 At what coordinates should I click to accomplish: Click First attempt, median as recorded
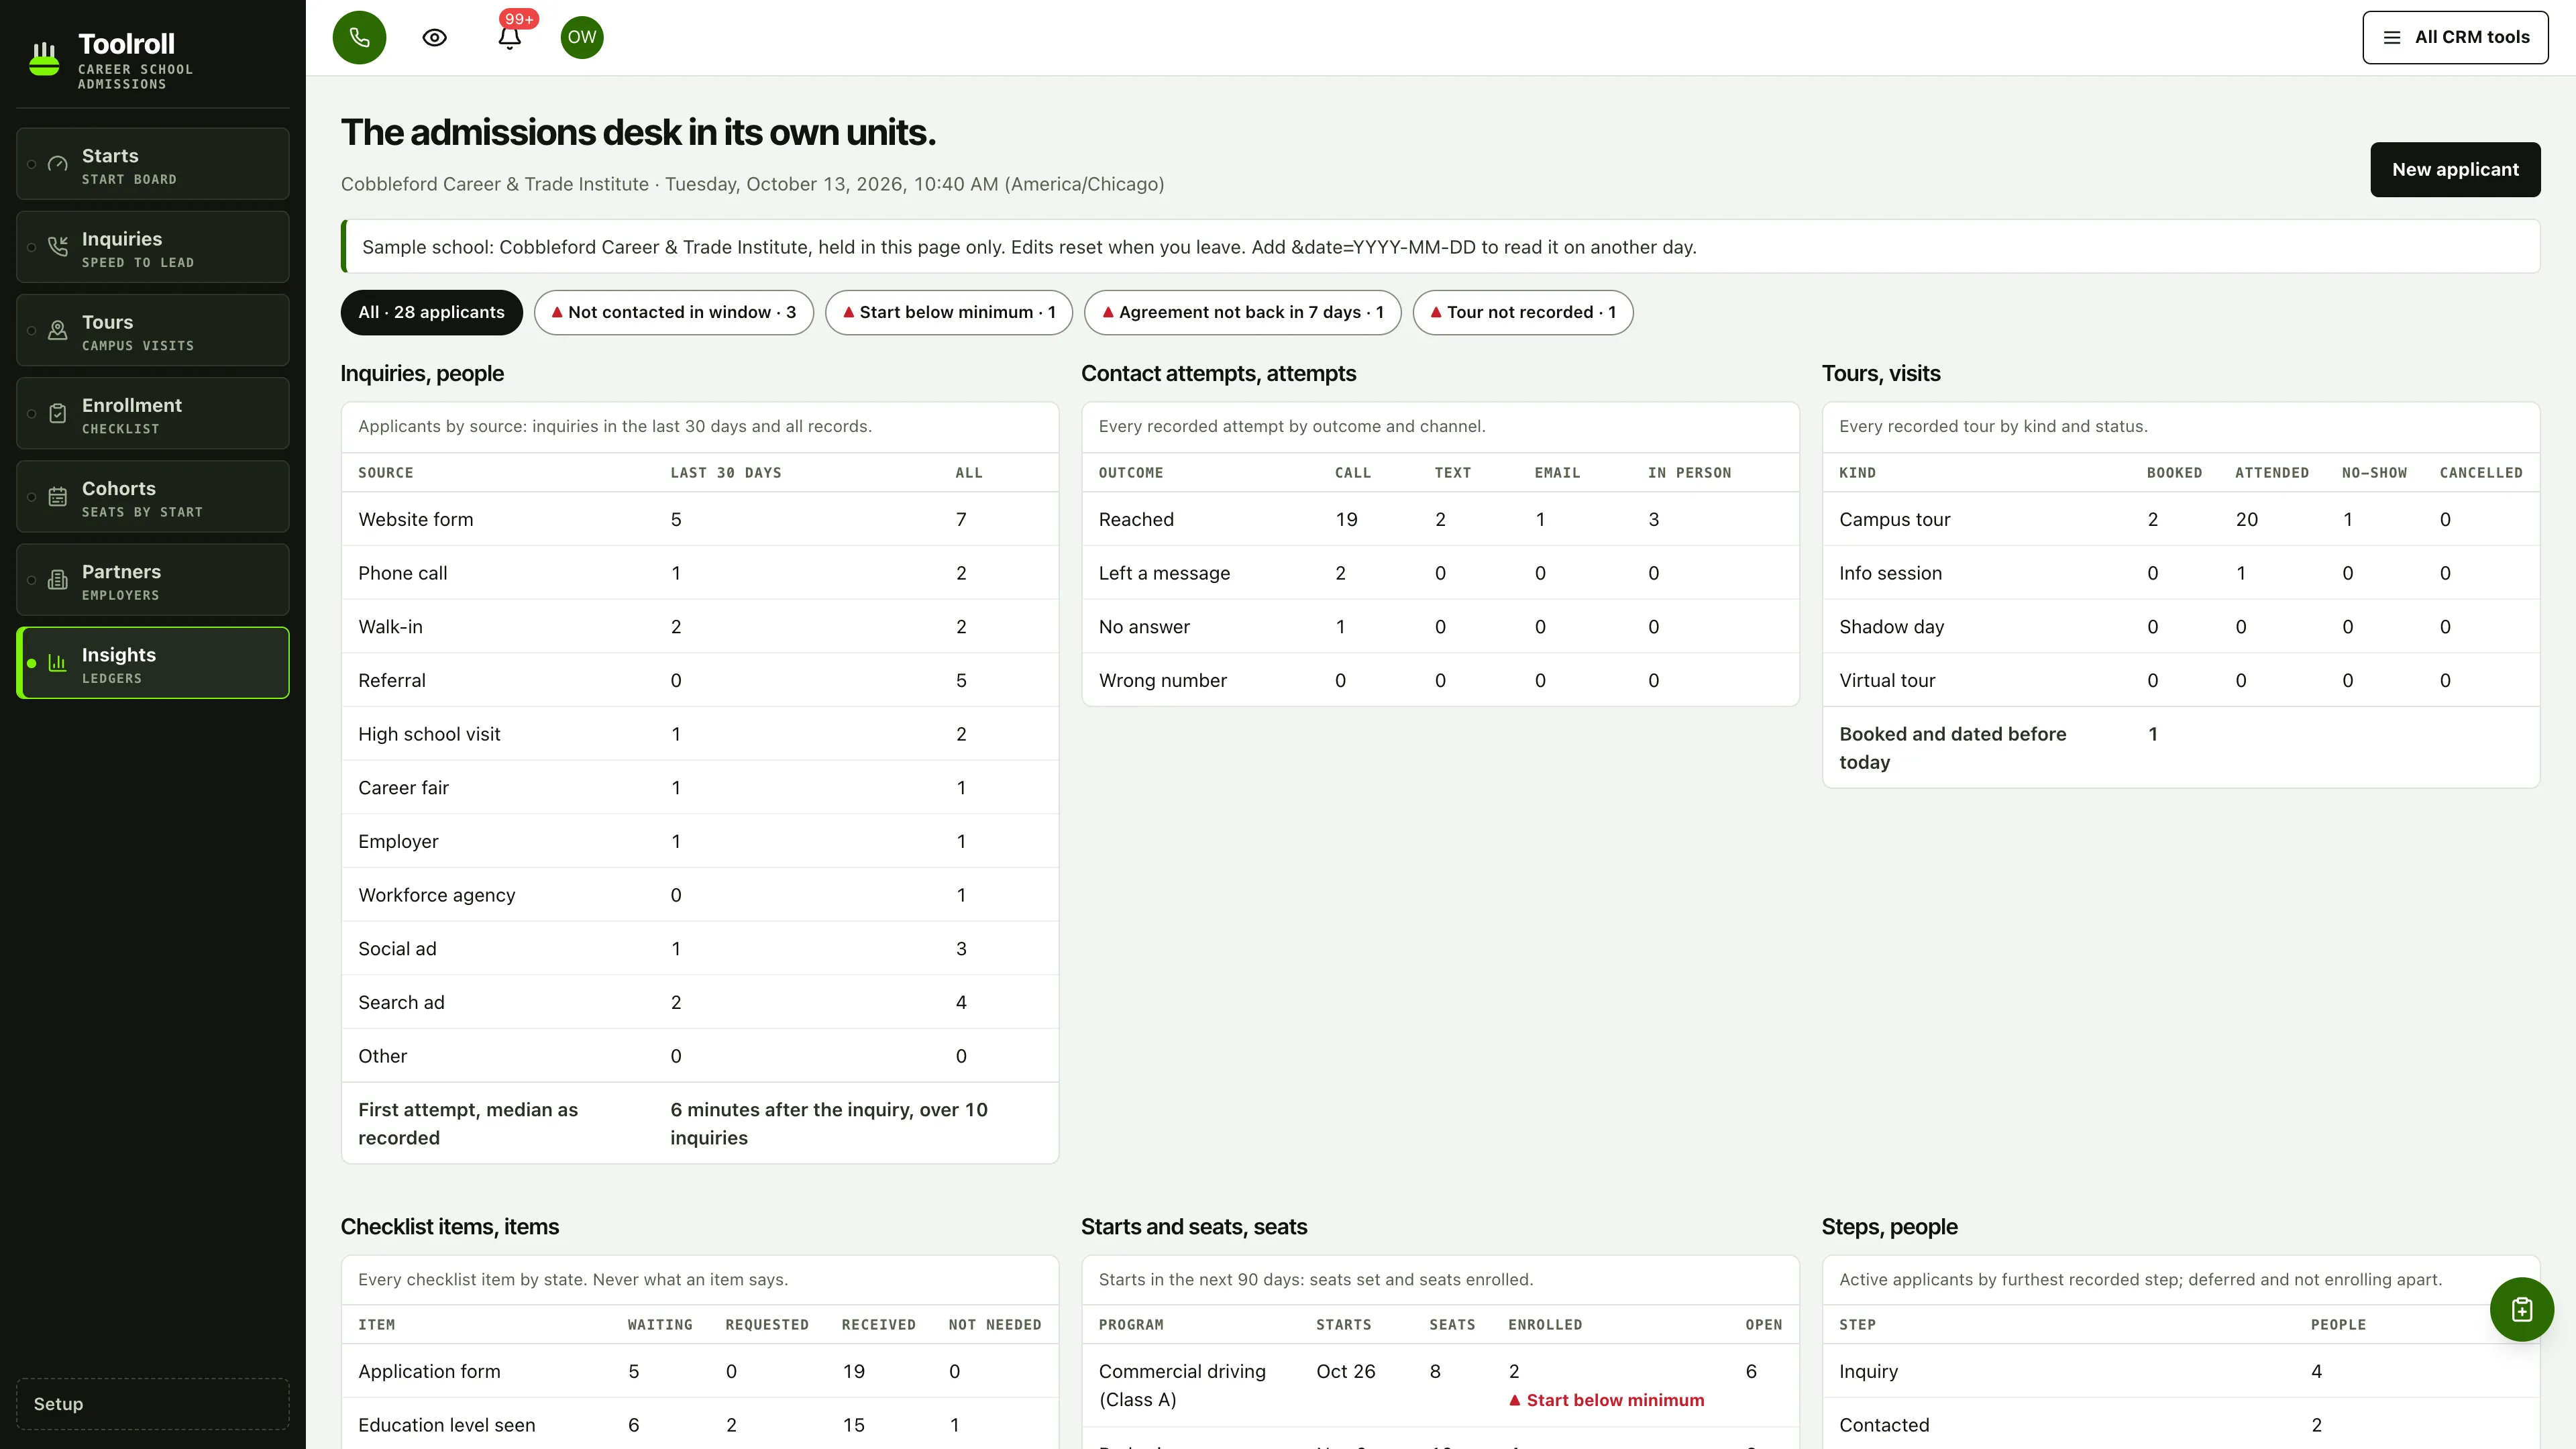pos(468,1123)
